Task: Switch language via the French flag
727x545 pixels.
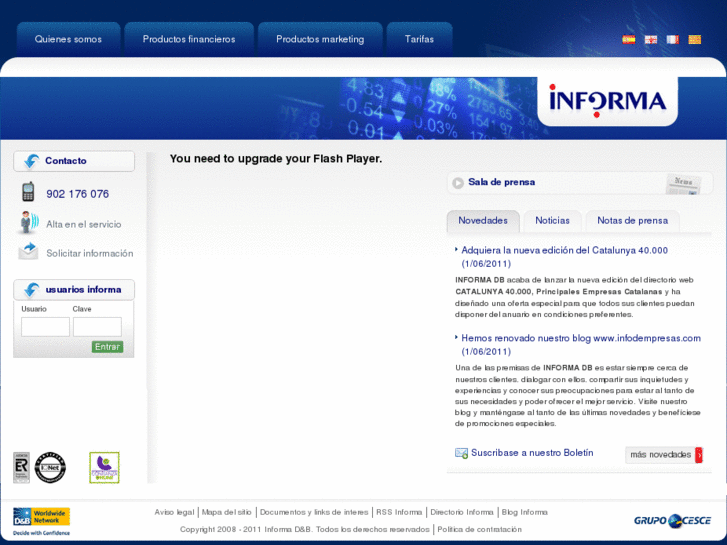Action: tap(673, 39)
